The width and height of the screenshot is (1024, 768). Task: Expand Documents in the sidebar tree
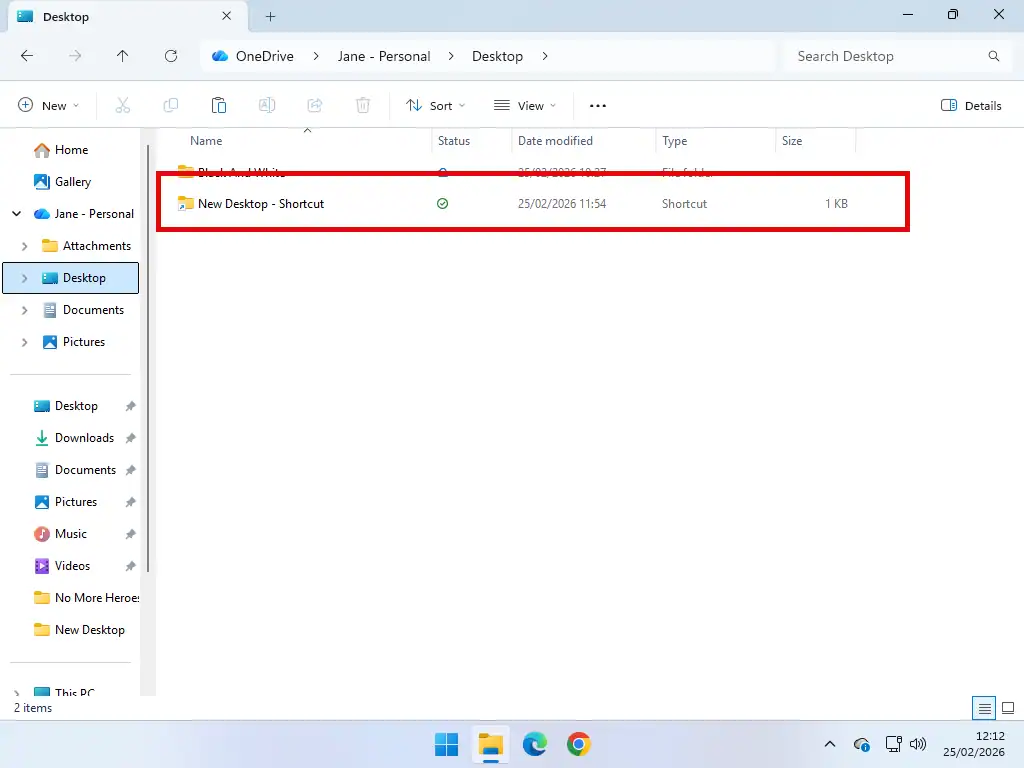coord(23,310)
